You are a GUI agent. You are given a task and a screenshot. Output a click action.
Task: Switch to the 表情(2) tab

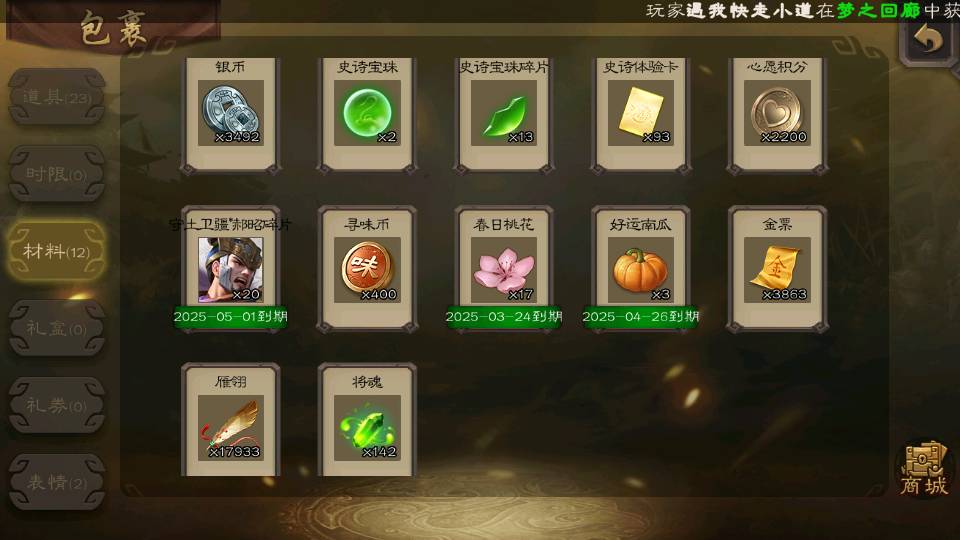56,482
